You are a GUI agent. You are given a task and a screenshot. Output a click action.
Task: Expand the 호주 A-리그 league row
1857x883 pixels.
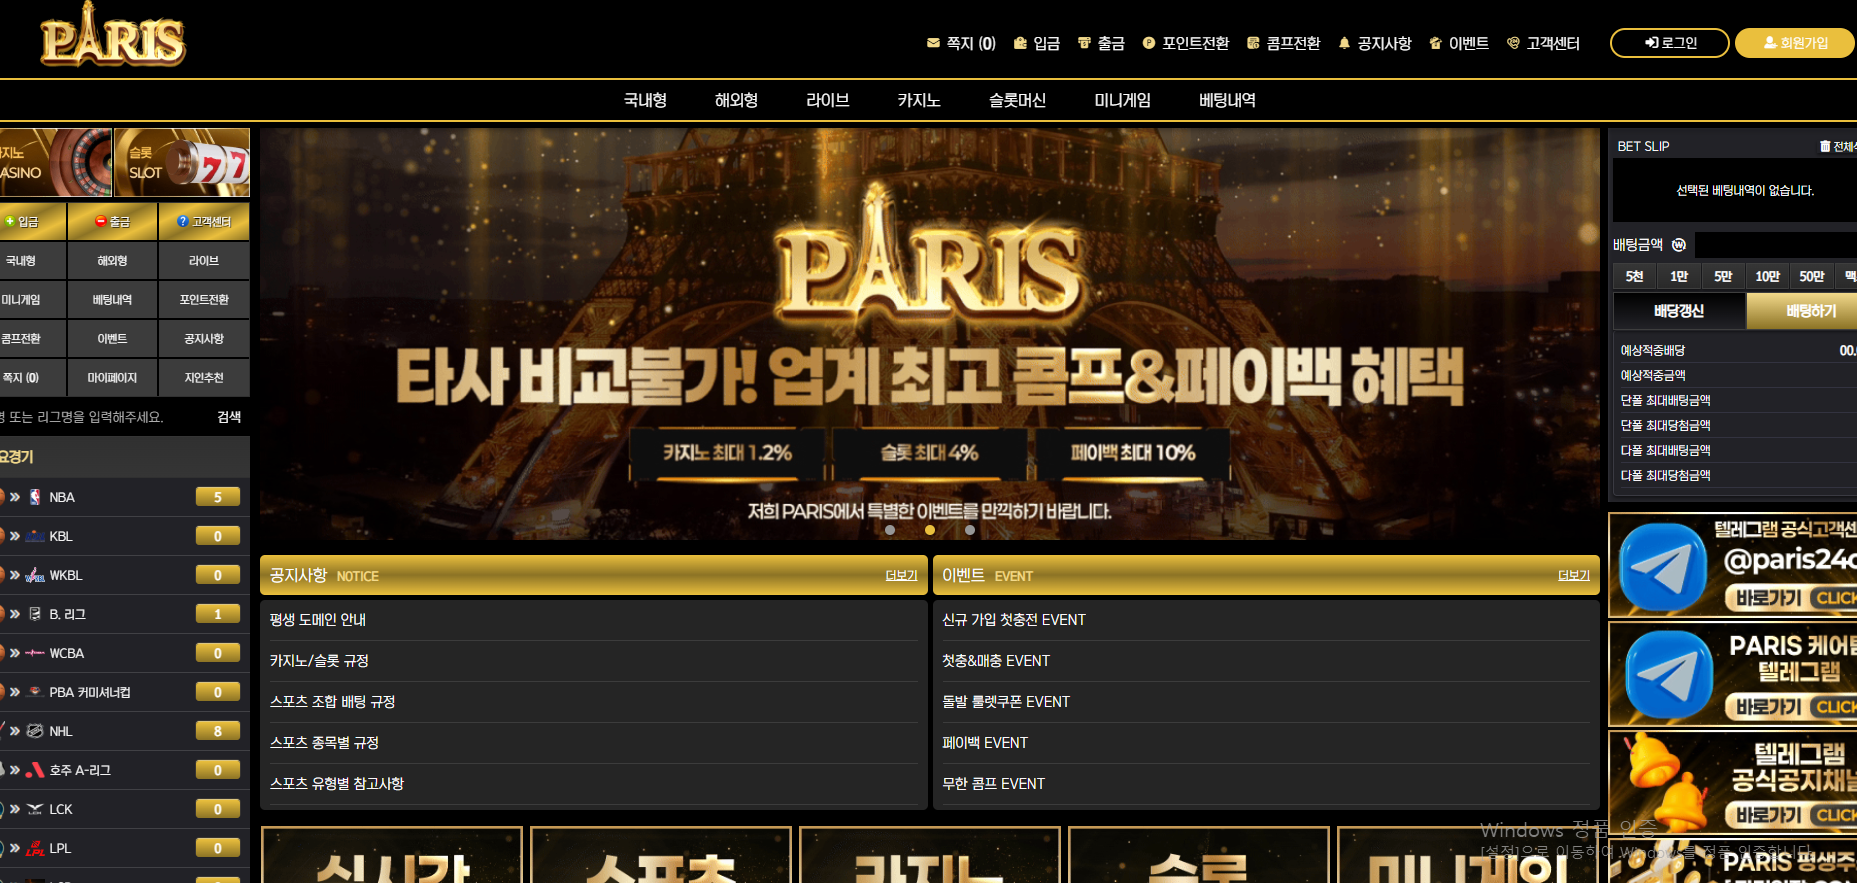point(123,770)
